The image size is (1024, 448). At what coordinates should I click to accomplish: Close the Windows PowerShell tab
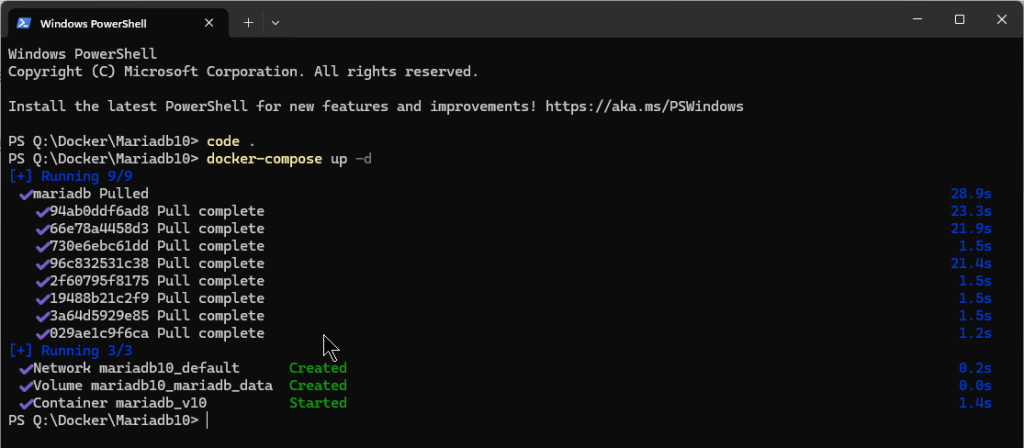pyautogui.click(x=211, y=22)
